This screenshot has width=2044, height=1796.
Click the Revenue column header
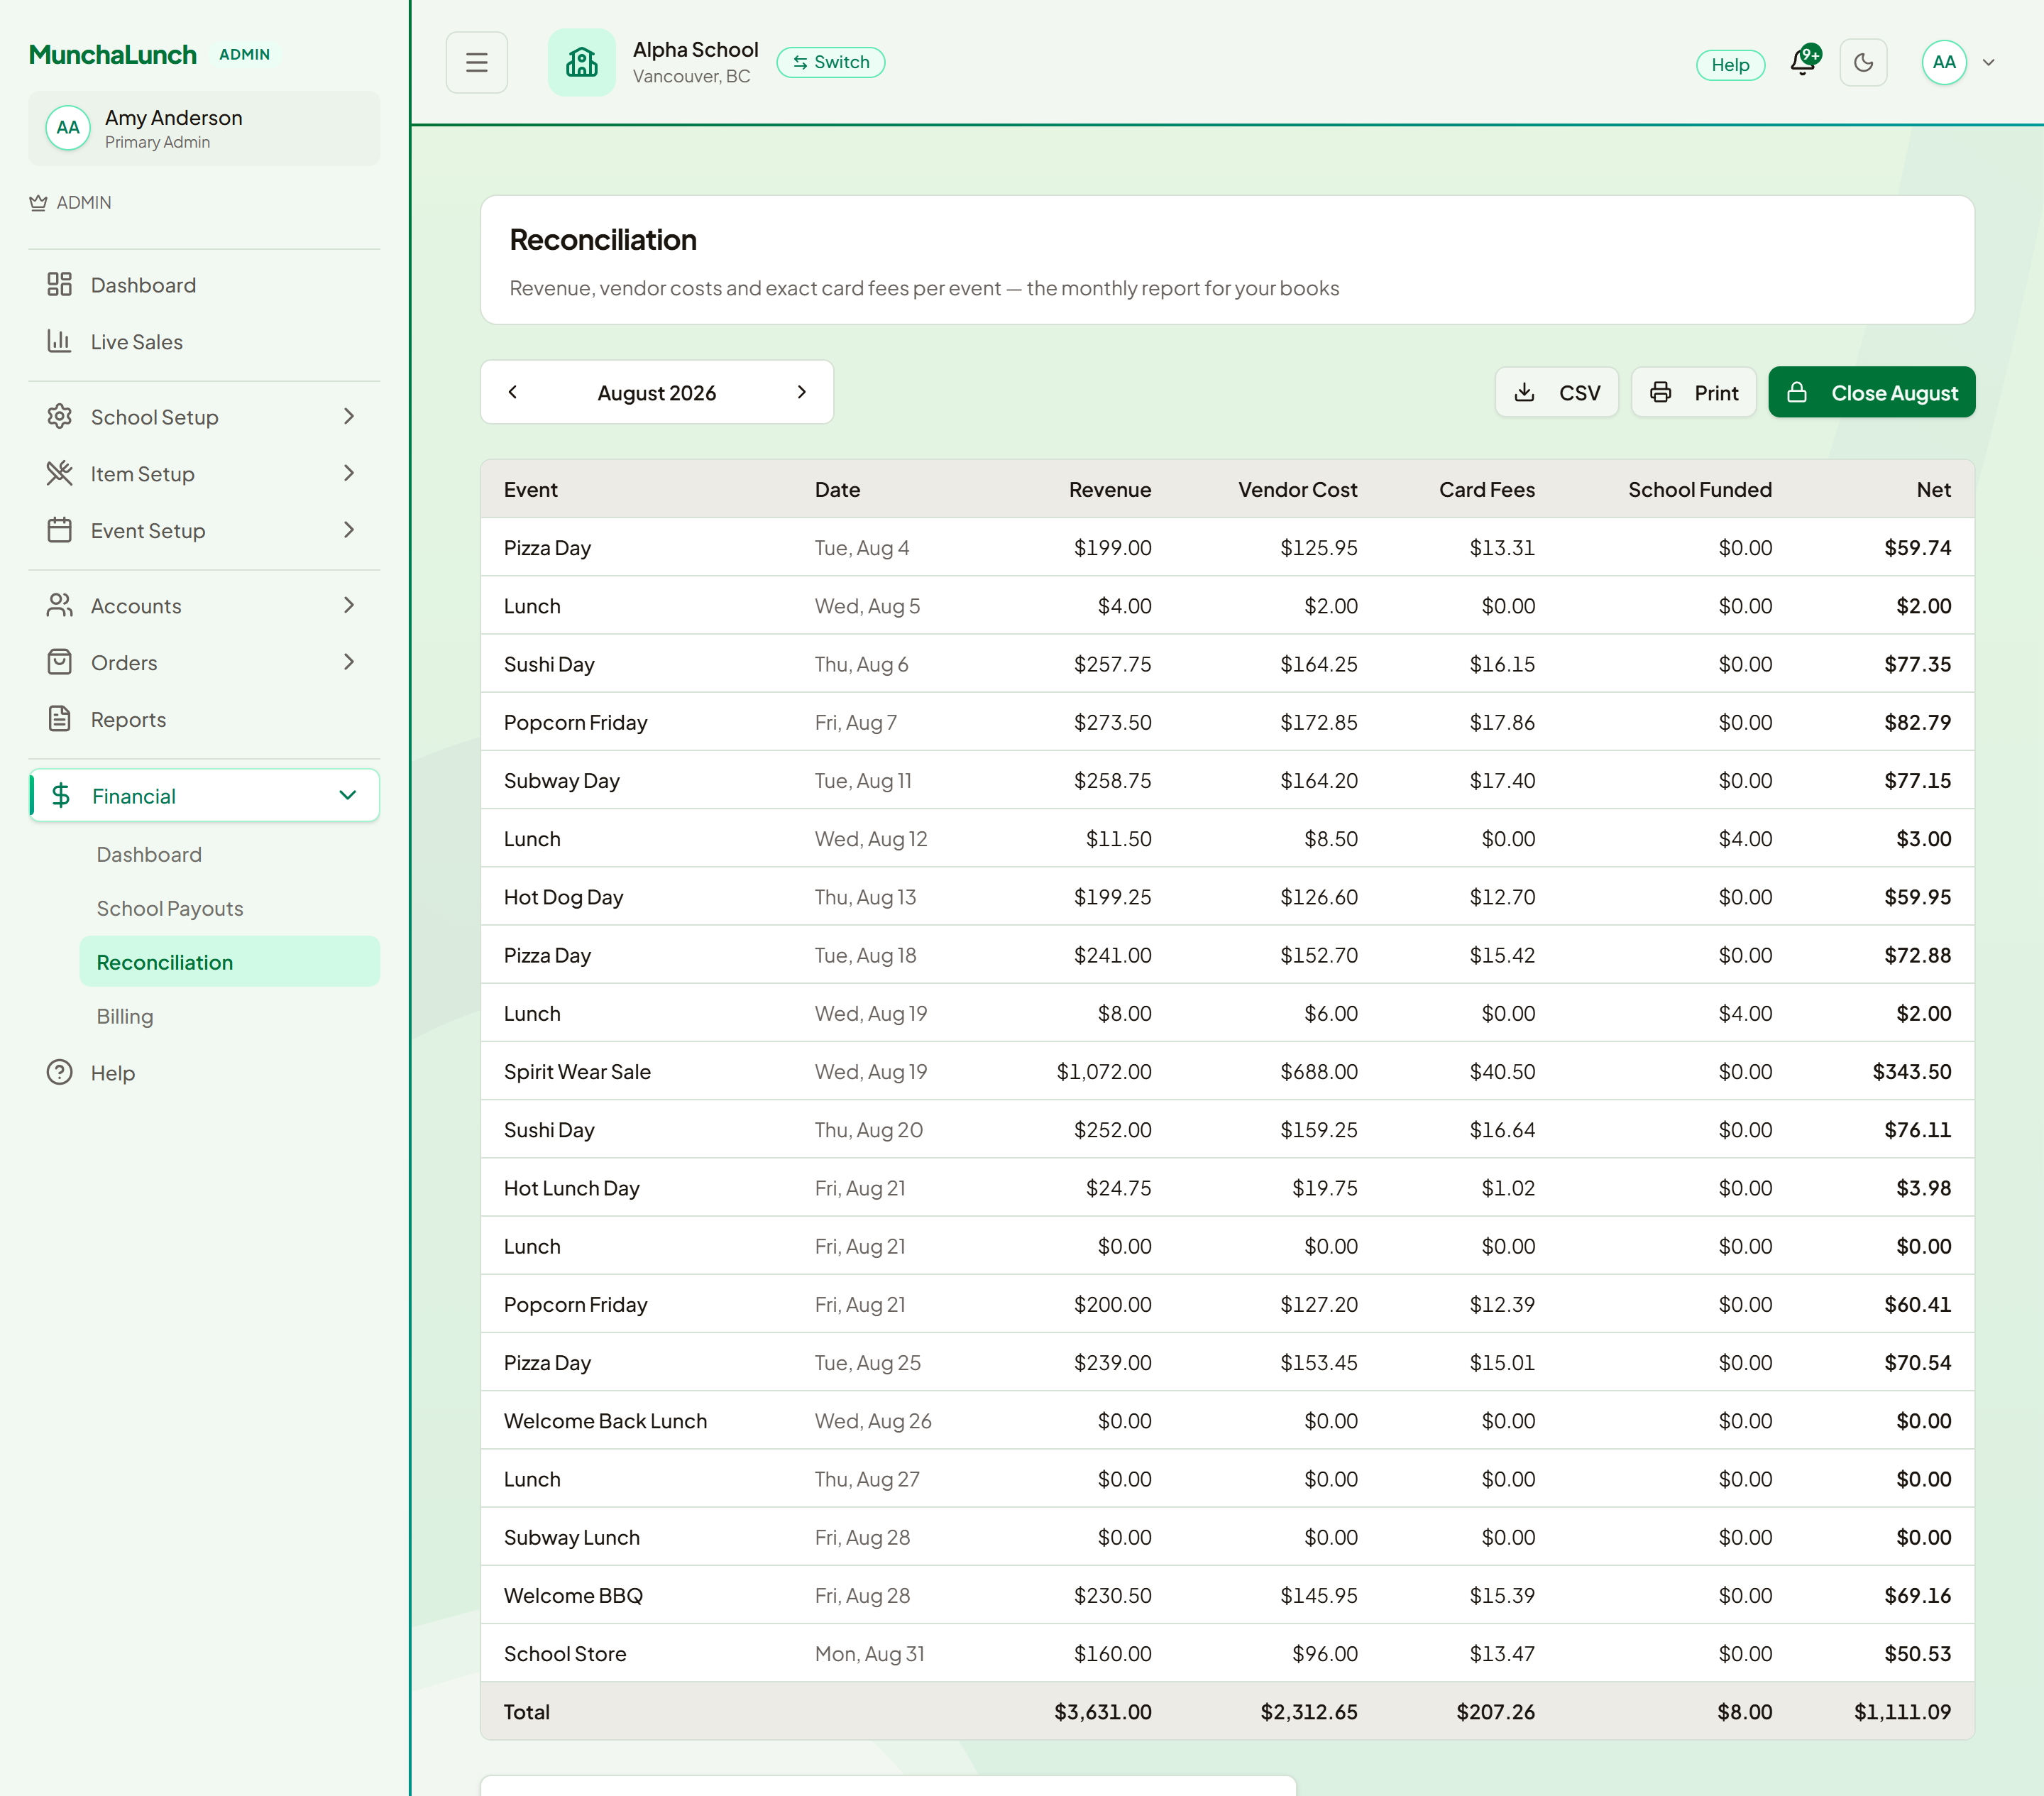click(1110, 490)
